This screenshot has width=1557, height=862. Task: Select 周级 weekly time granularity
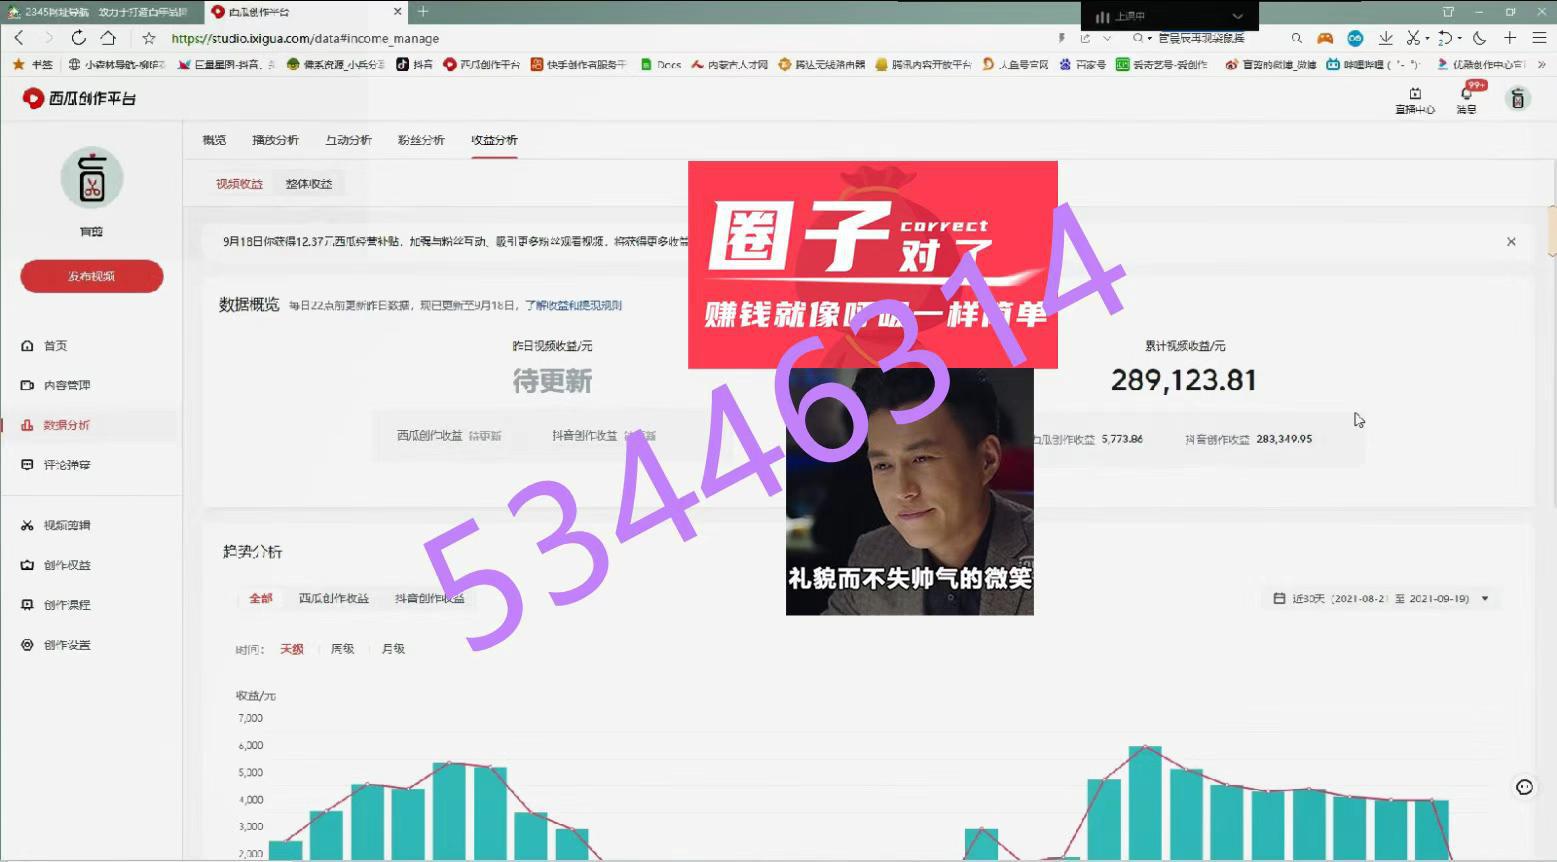point(342,649)
